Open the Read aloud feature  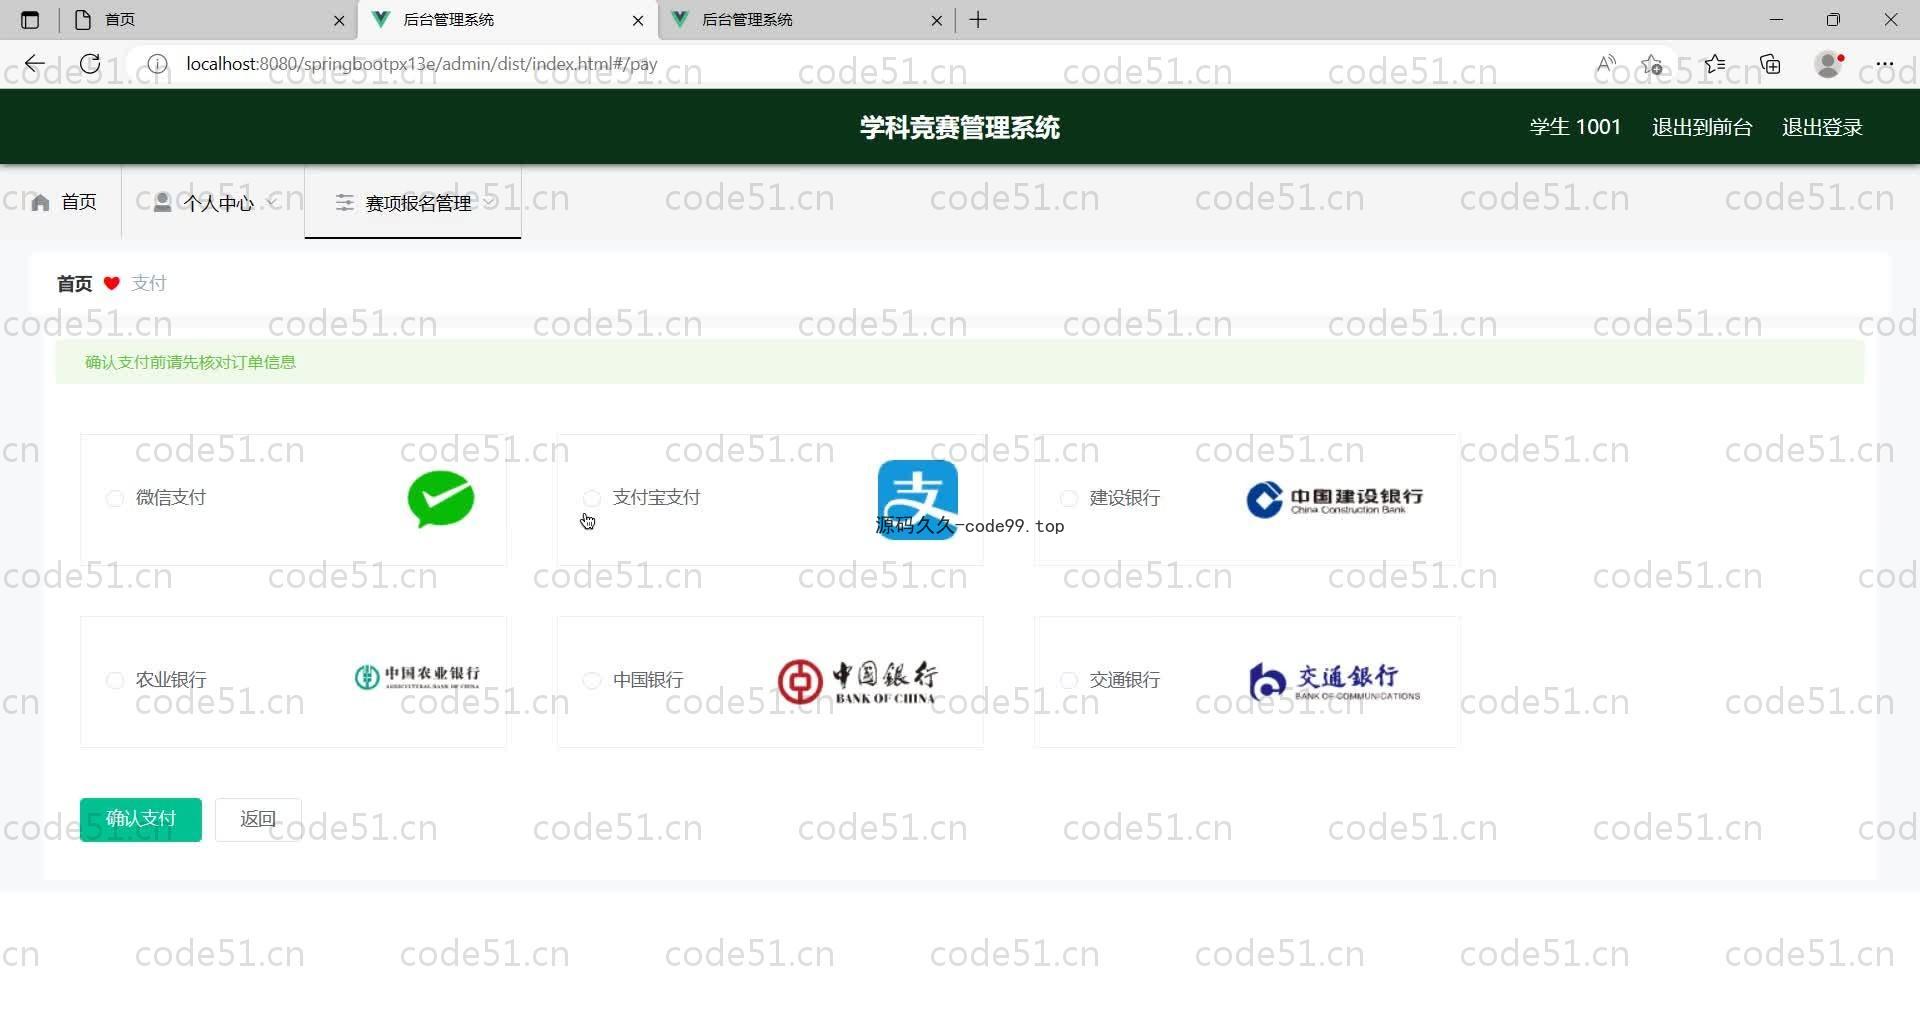[1606, 64]
